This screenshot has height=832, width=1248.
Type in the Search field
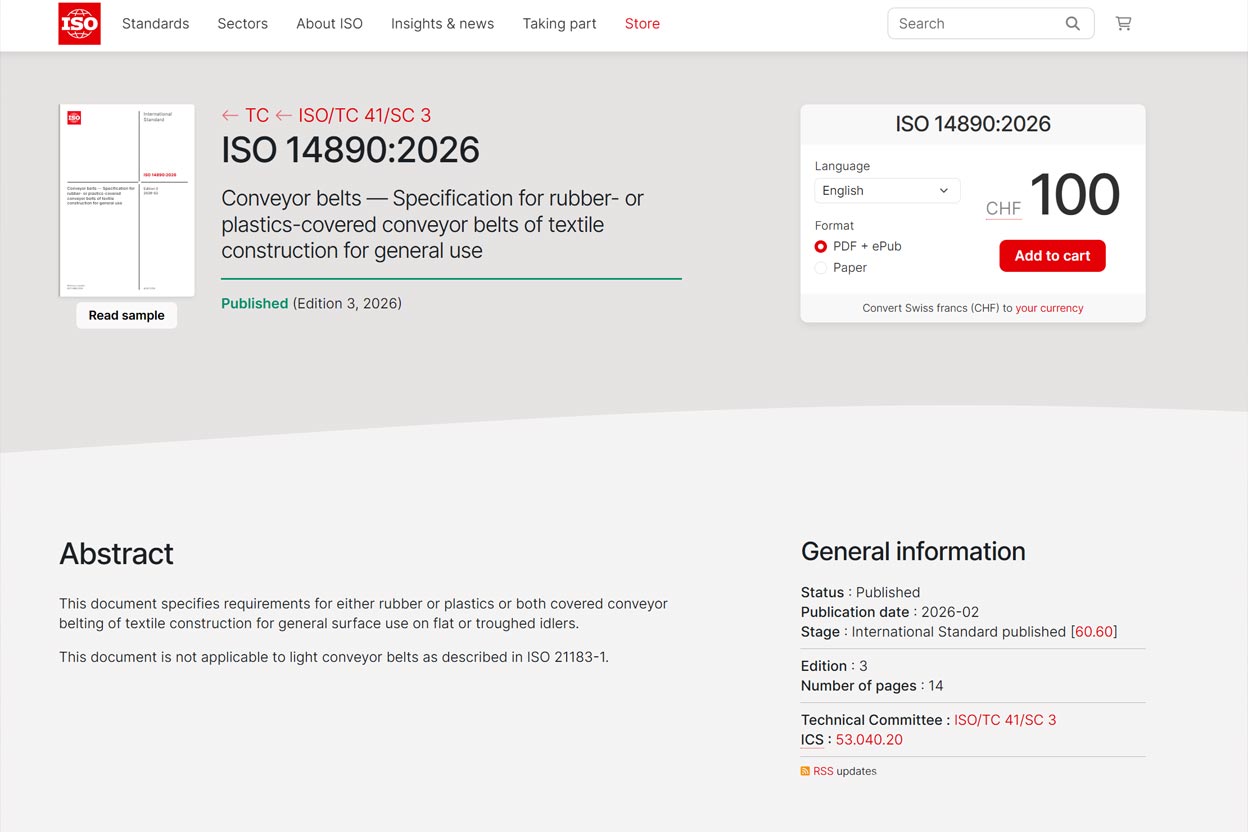[975, 24]
